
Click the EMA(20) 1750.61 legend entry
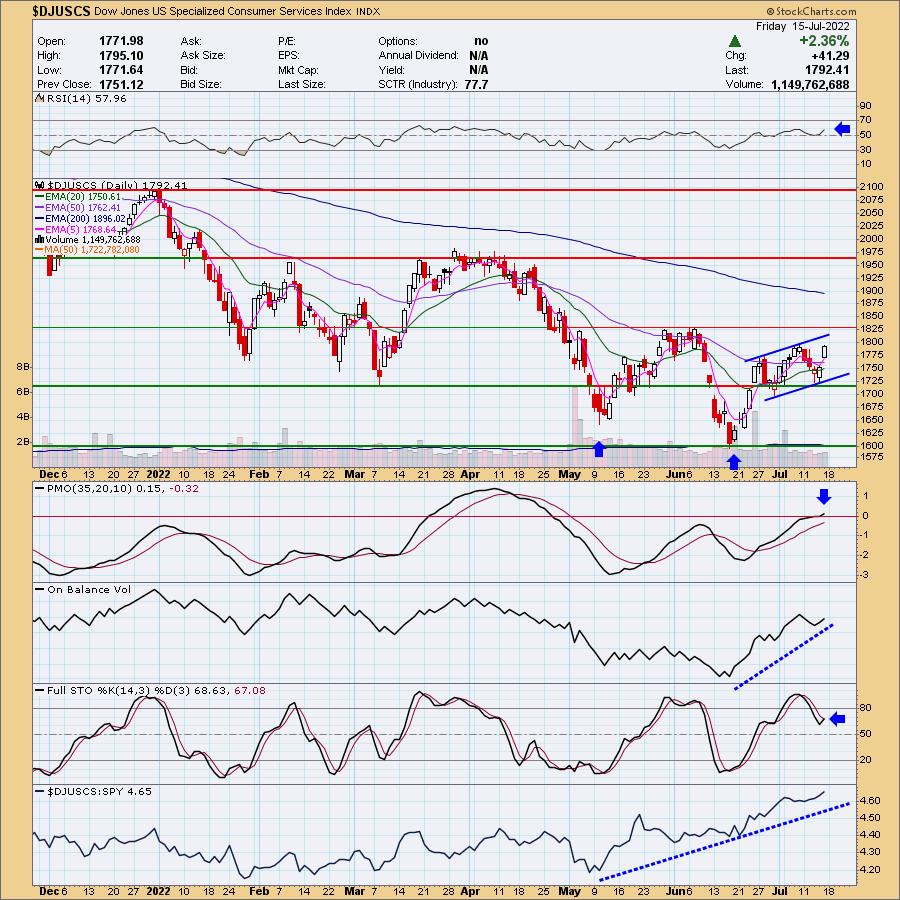(x=83, y=196)
